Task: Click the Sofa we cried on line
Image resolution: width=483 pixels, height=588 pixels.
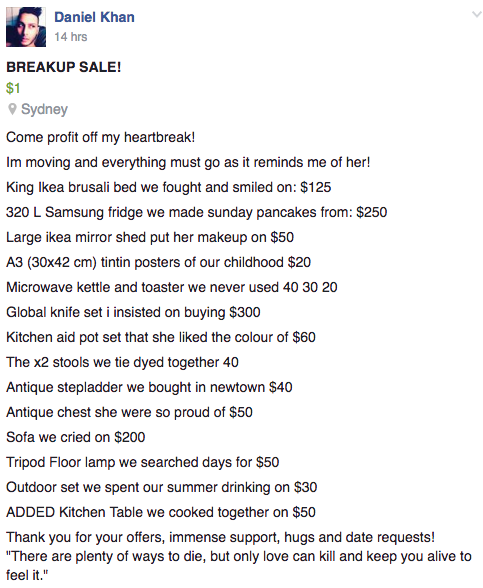Action: tap(75, 437)
